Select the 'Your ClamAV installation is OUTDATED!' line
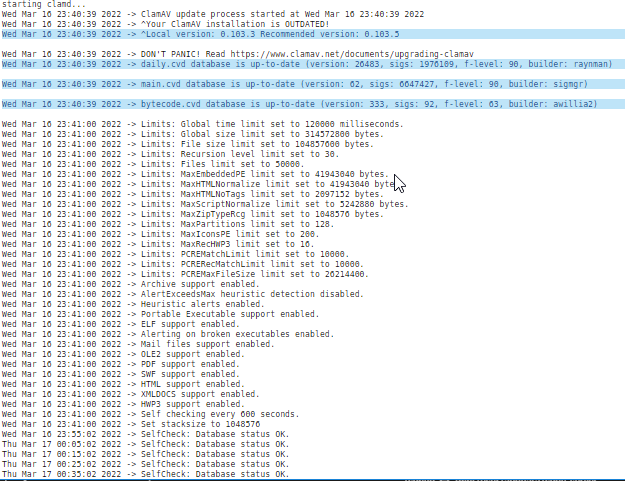 (x=165, y=24)
